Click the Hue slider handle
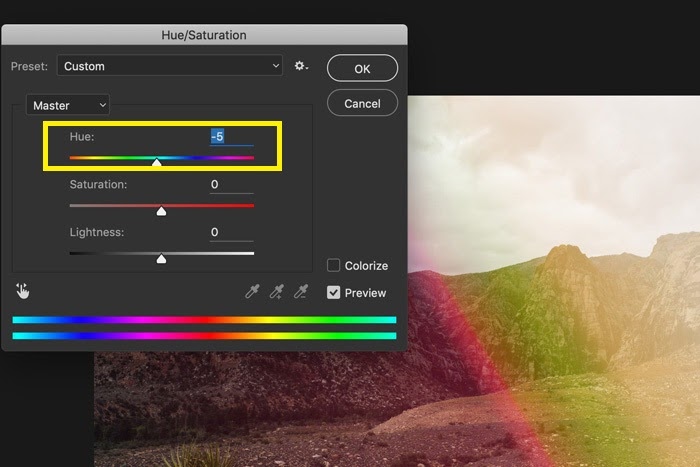The height and width of the screenshot is (467, 700). click(156, 162)
